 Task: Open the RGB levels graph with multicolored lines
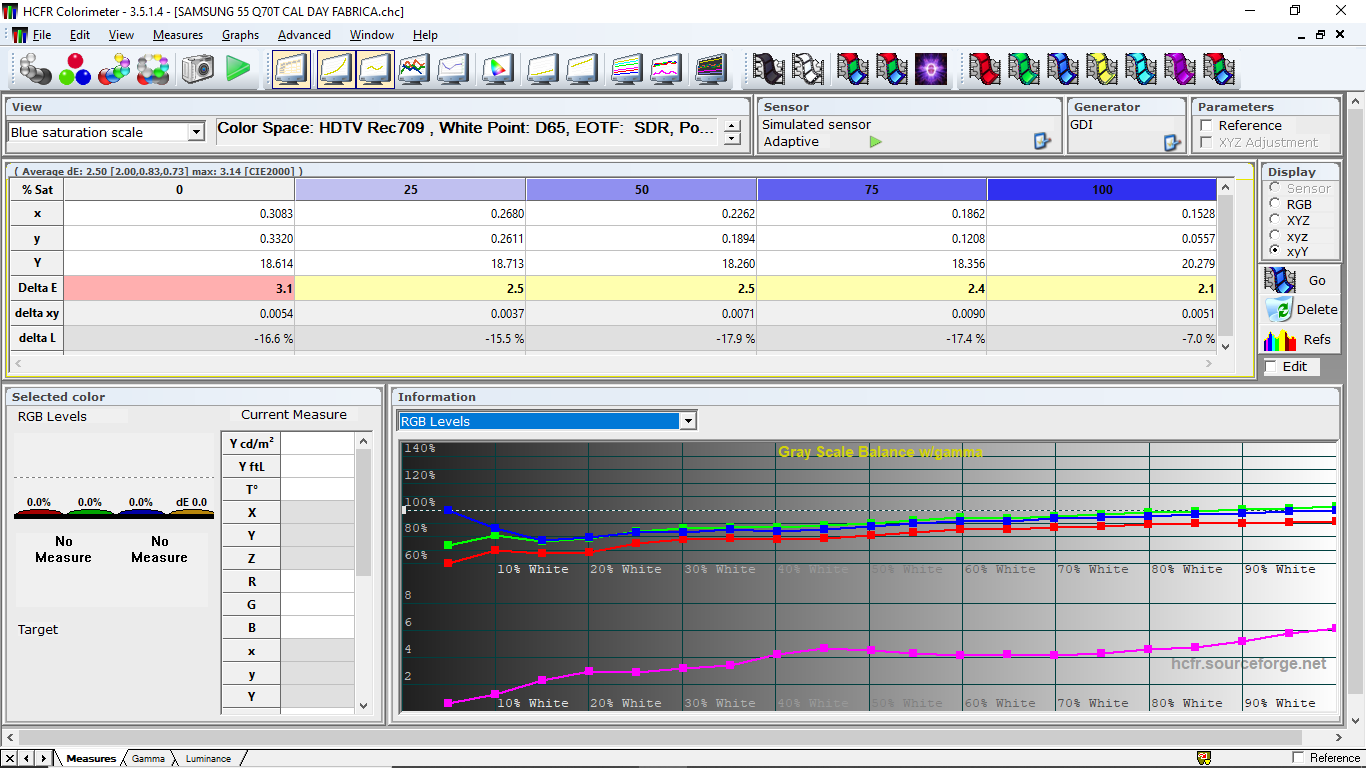pos(414,69)
